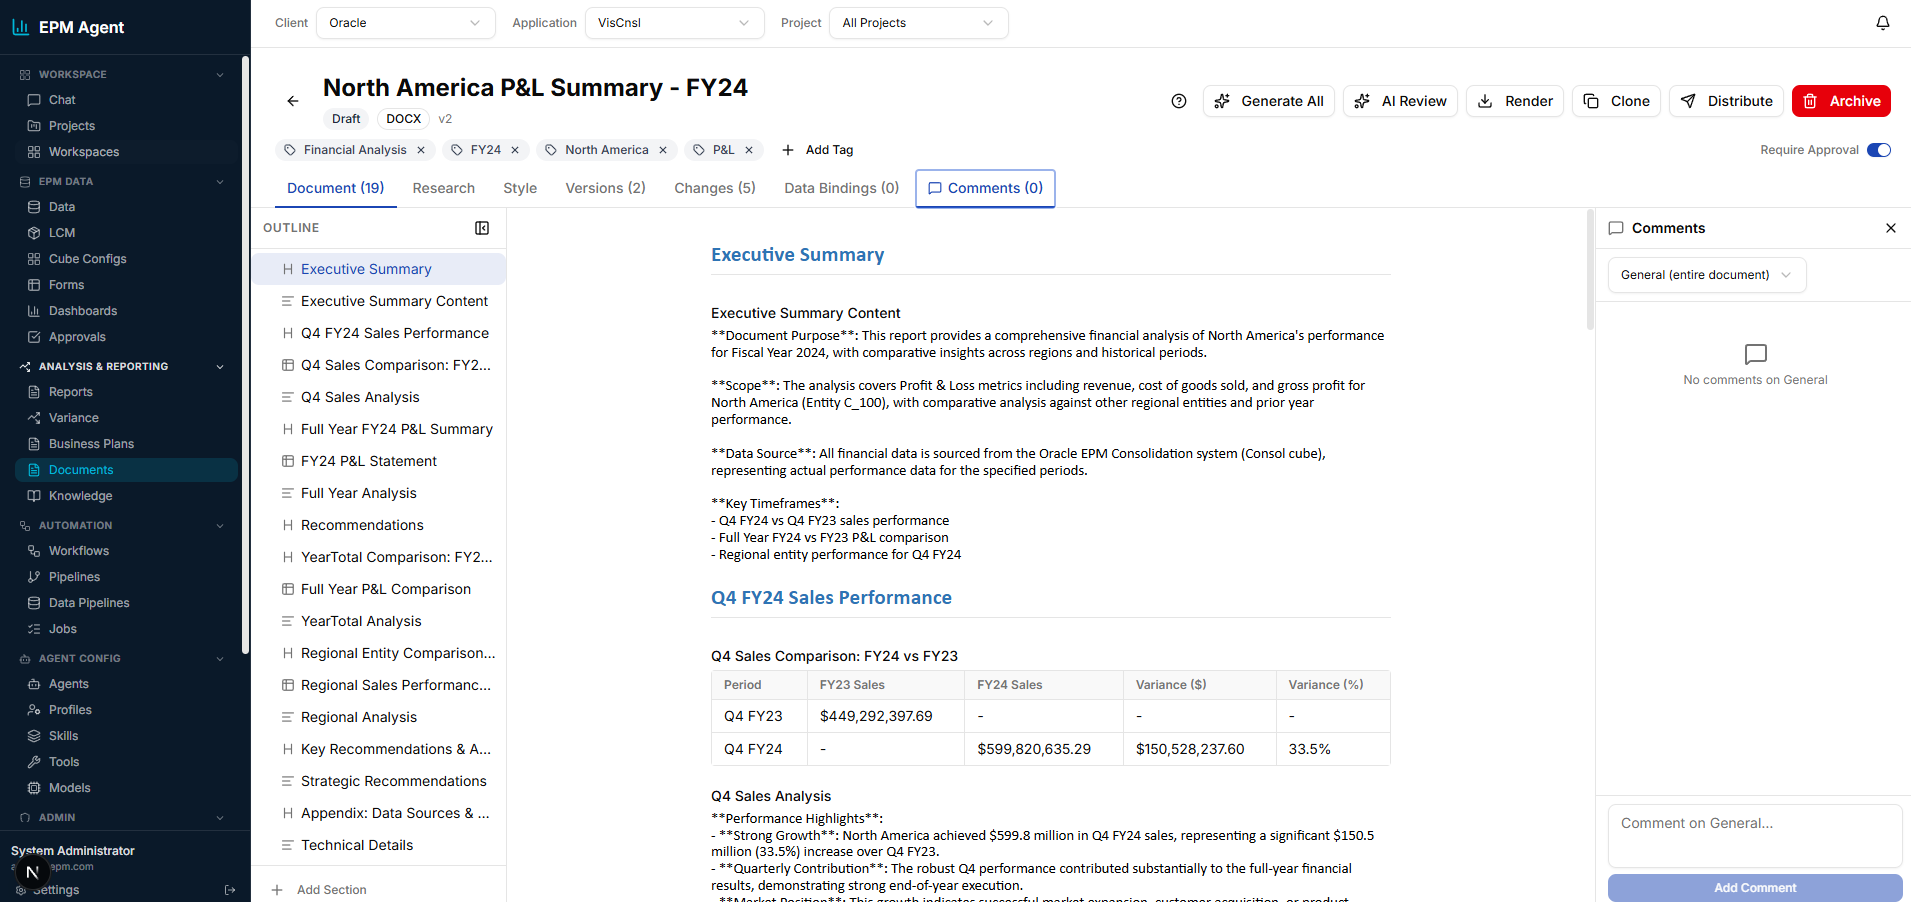Image resolution: width=1911 pixels, height=902 pixels.
Task: Open the Dashboards section in sidebar
Action: (82, 310)
